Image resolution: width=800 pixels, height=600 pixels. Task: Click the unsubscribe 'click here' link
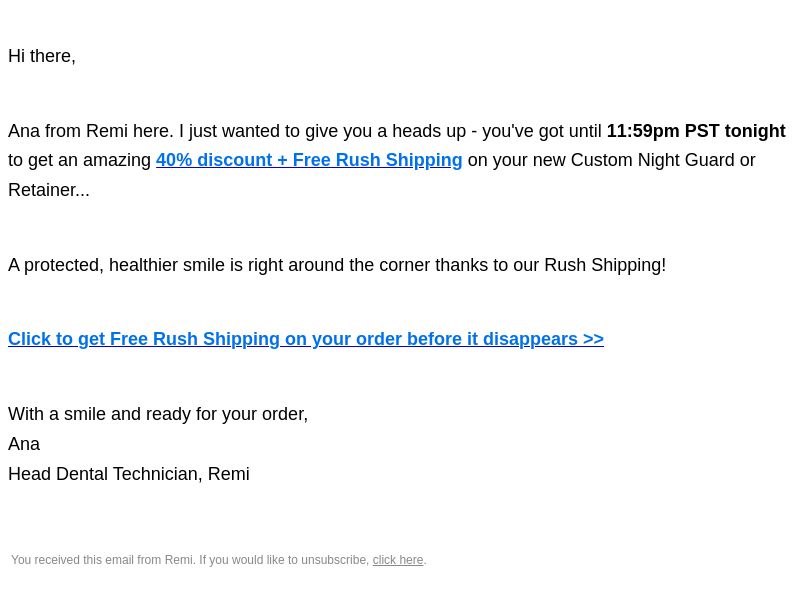pyautogui.click(x=397, y=560)
